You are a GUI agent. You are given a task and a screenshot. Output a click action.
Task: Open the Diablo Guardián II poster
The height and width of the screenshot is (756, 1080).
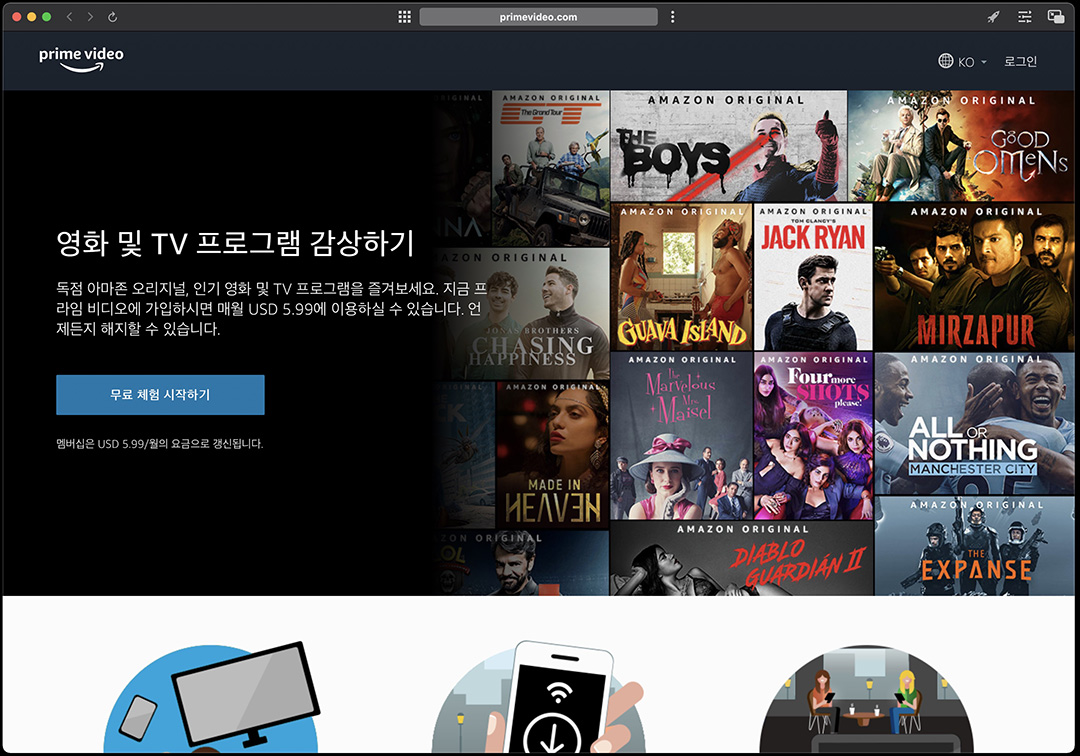tap(741, 558)
